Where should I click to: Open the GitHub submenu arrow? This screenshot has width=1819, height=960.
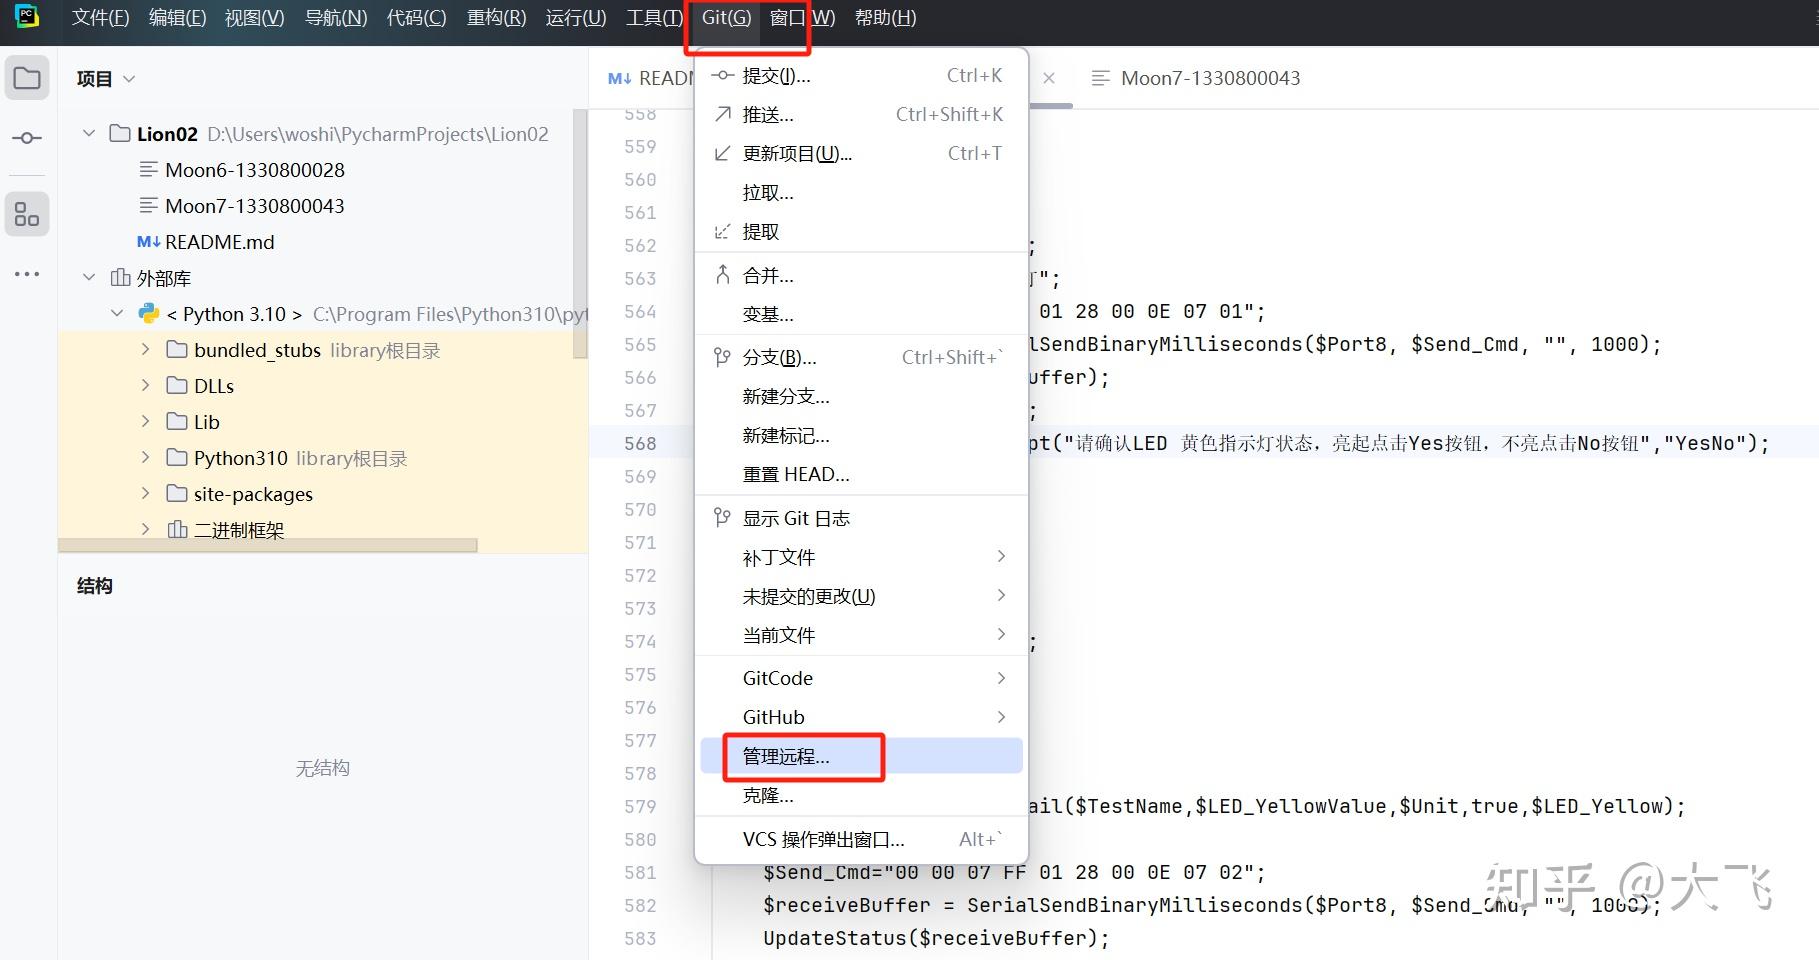pos(1001,716)
